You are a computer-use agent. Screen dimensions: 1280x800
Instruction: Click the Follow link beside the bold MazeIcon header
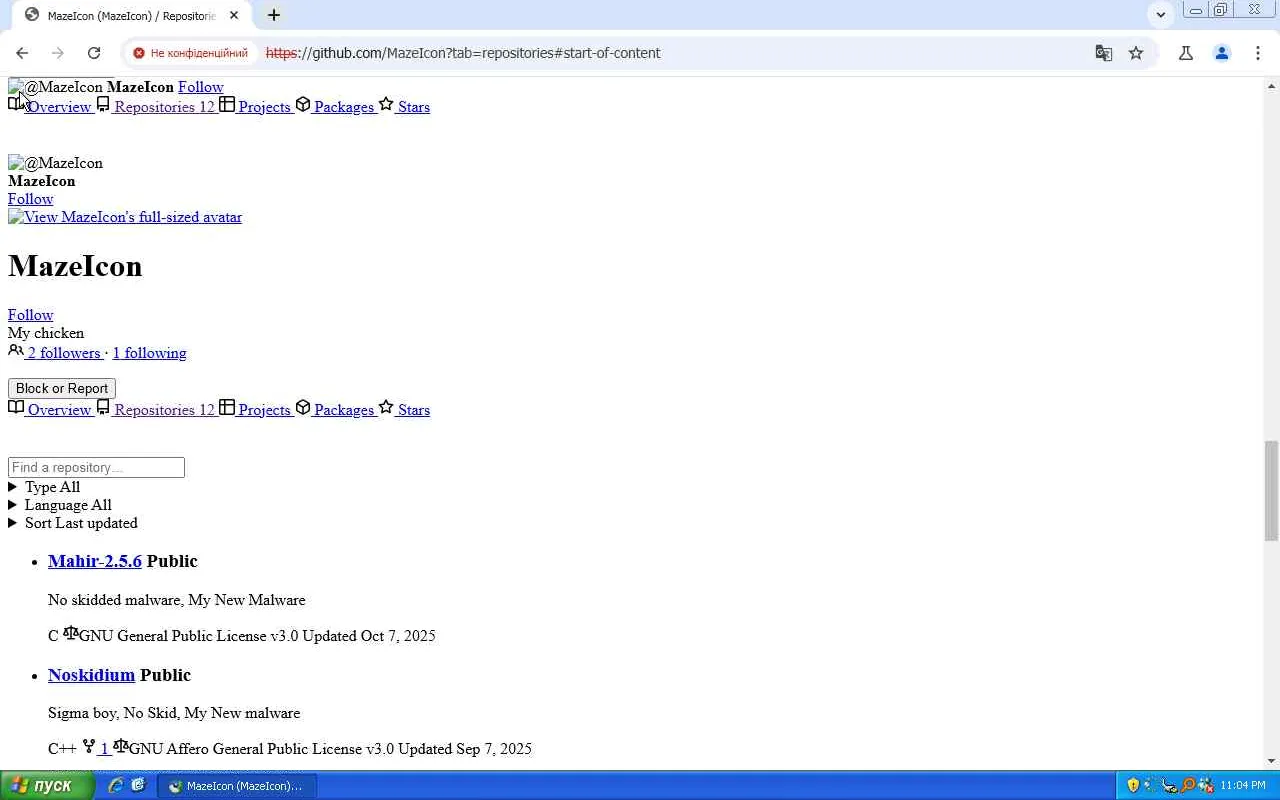pos(201,87)
